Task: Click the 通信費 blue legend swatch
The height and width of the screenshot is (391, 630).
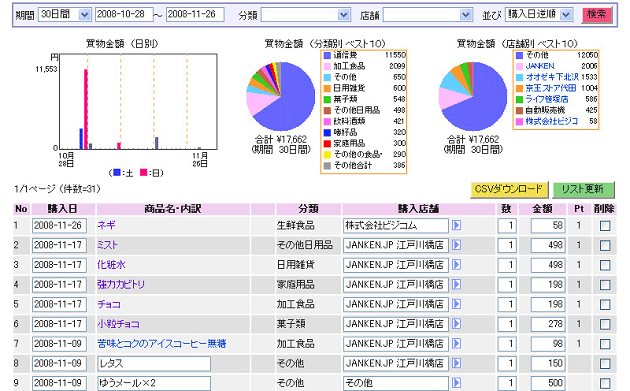Action: tap(327, 55)
